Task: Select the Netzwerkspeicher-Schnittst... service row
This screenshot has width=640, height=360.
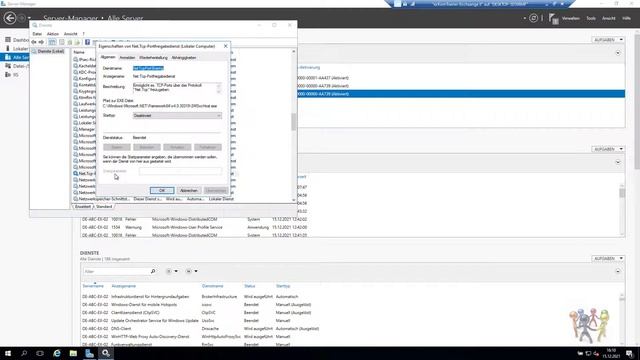Action: pos(153,199)
